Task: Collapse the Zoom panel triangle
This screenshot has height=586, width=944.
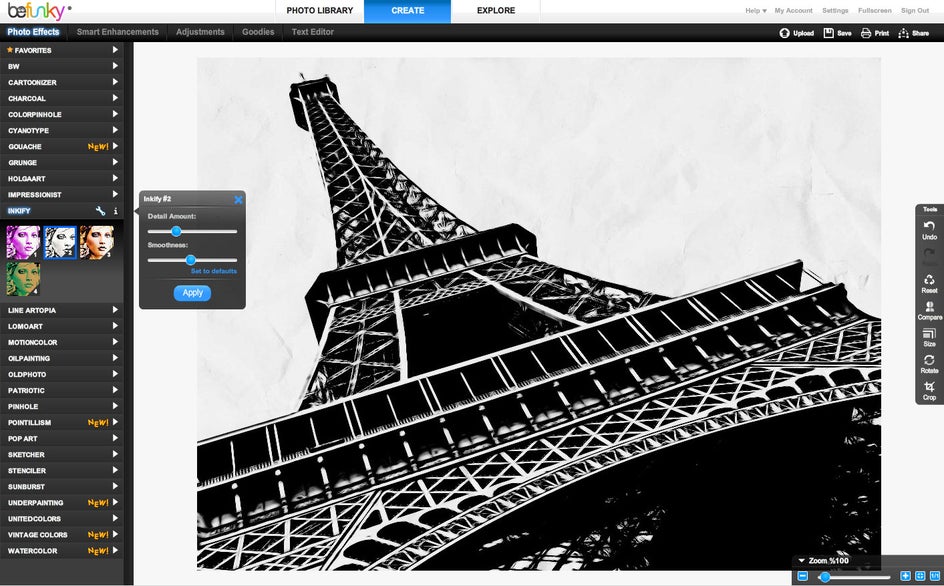Action: 801,561
